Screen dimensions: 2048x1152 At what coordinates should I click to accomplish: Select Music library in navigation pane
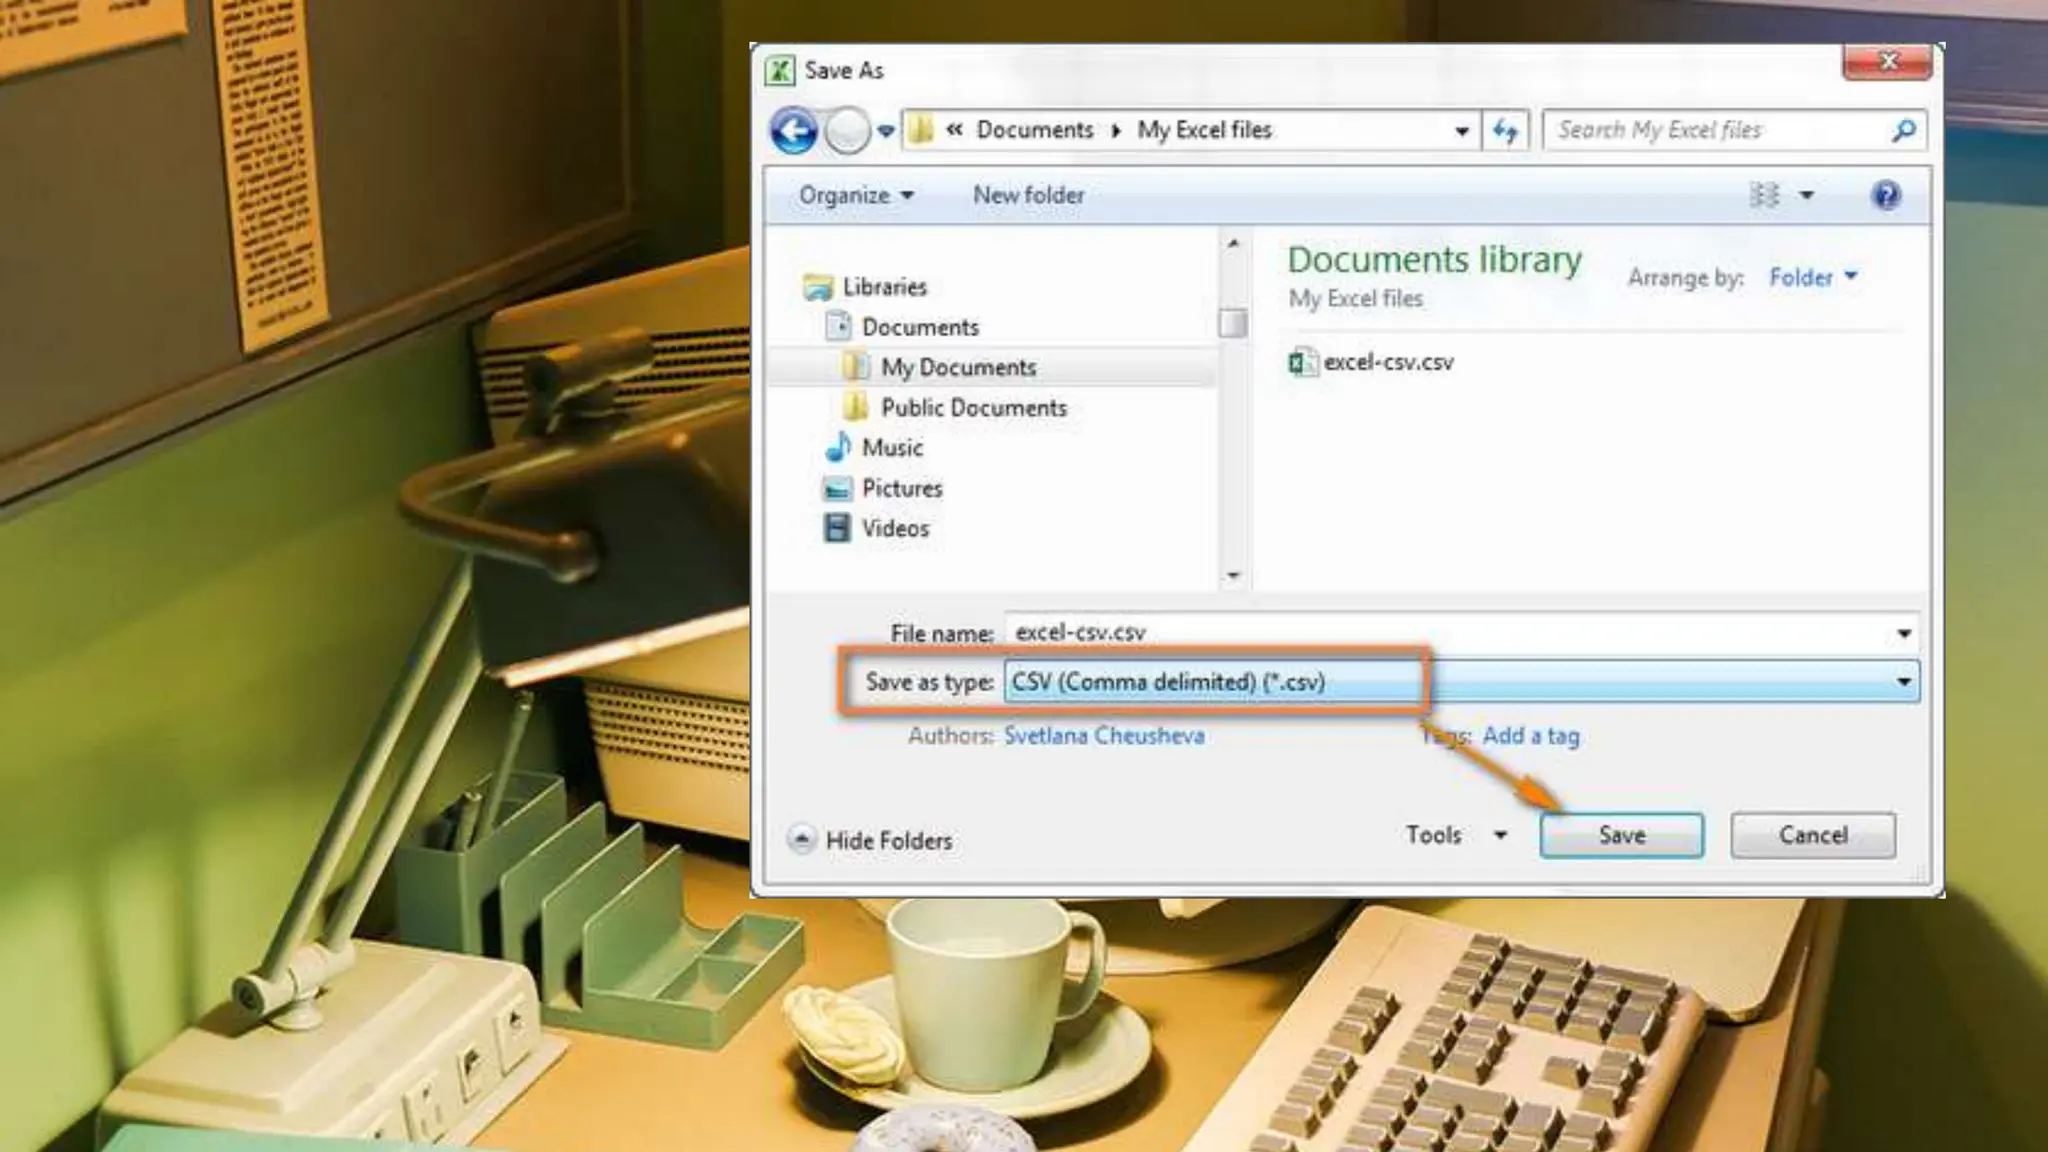891,448
